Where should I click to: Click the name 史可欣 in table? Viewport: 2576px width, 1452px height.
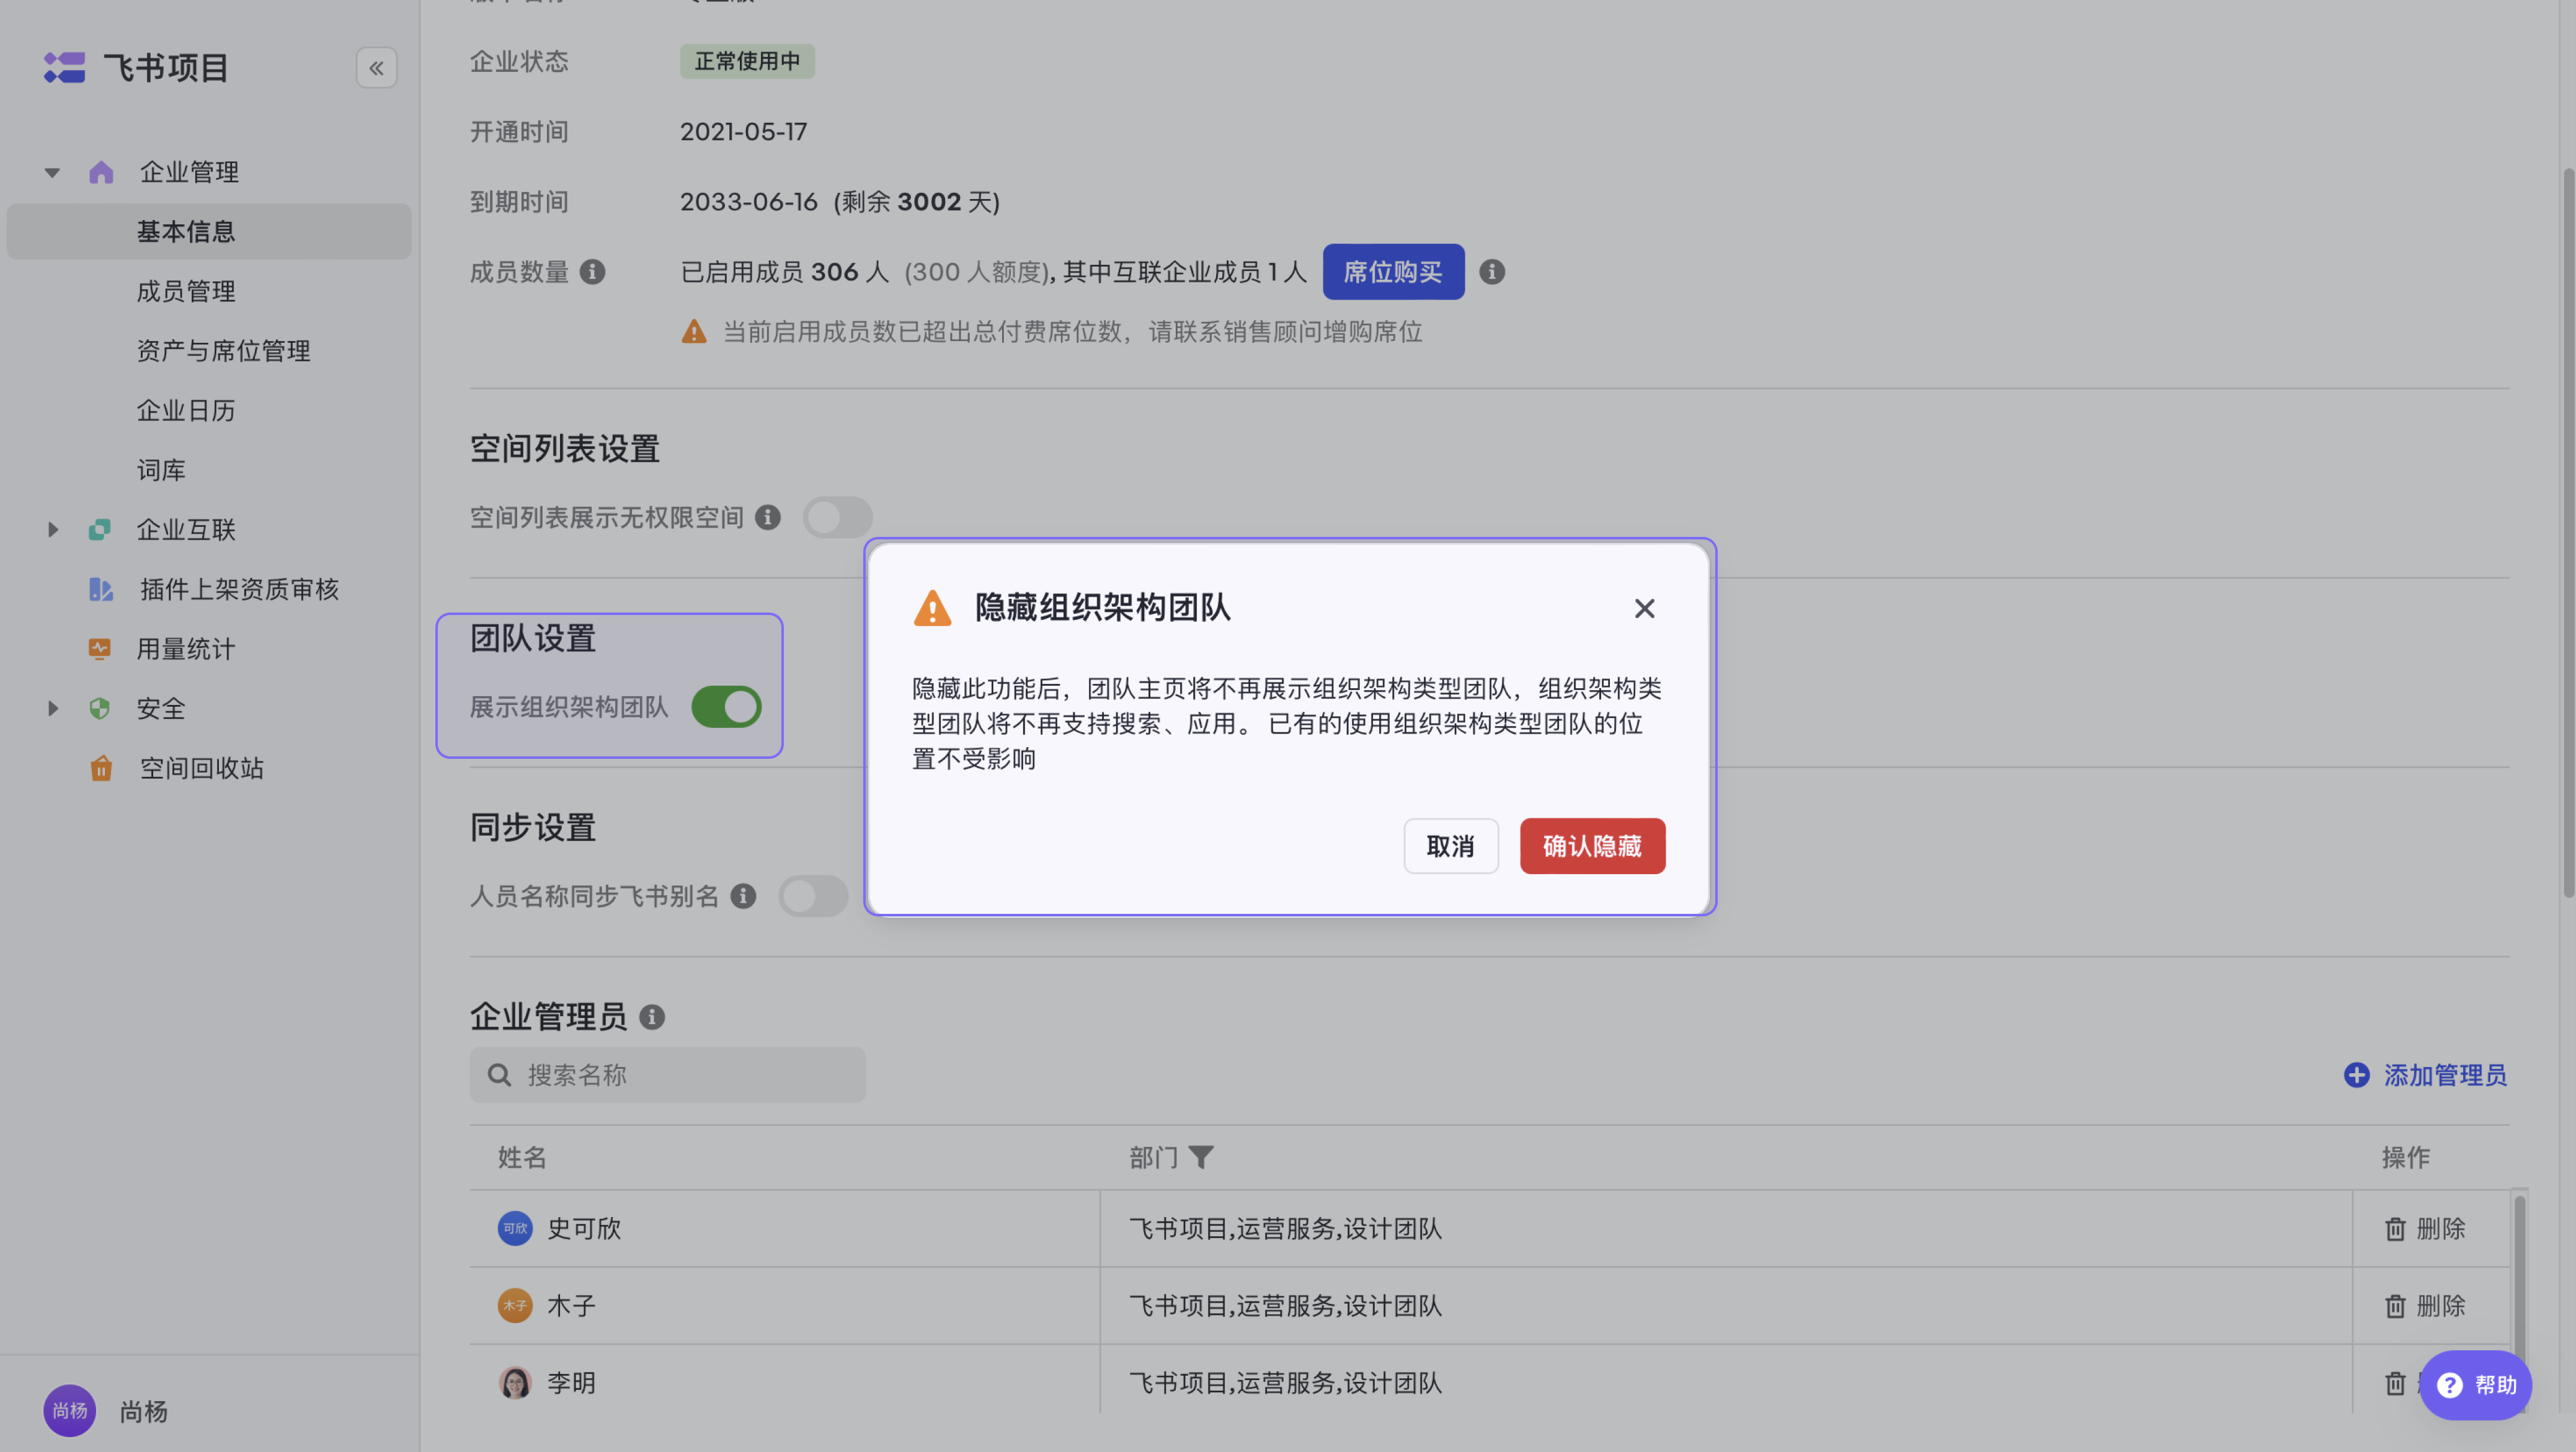pos(584,1228)
